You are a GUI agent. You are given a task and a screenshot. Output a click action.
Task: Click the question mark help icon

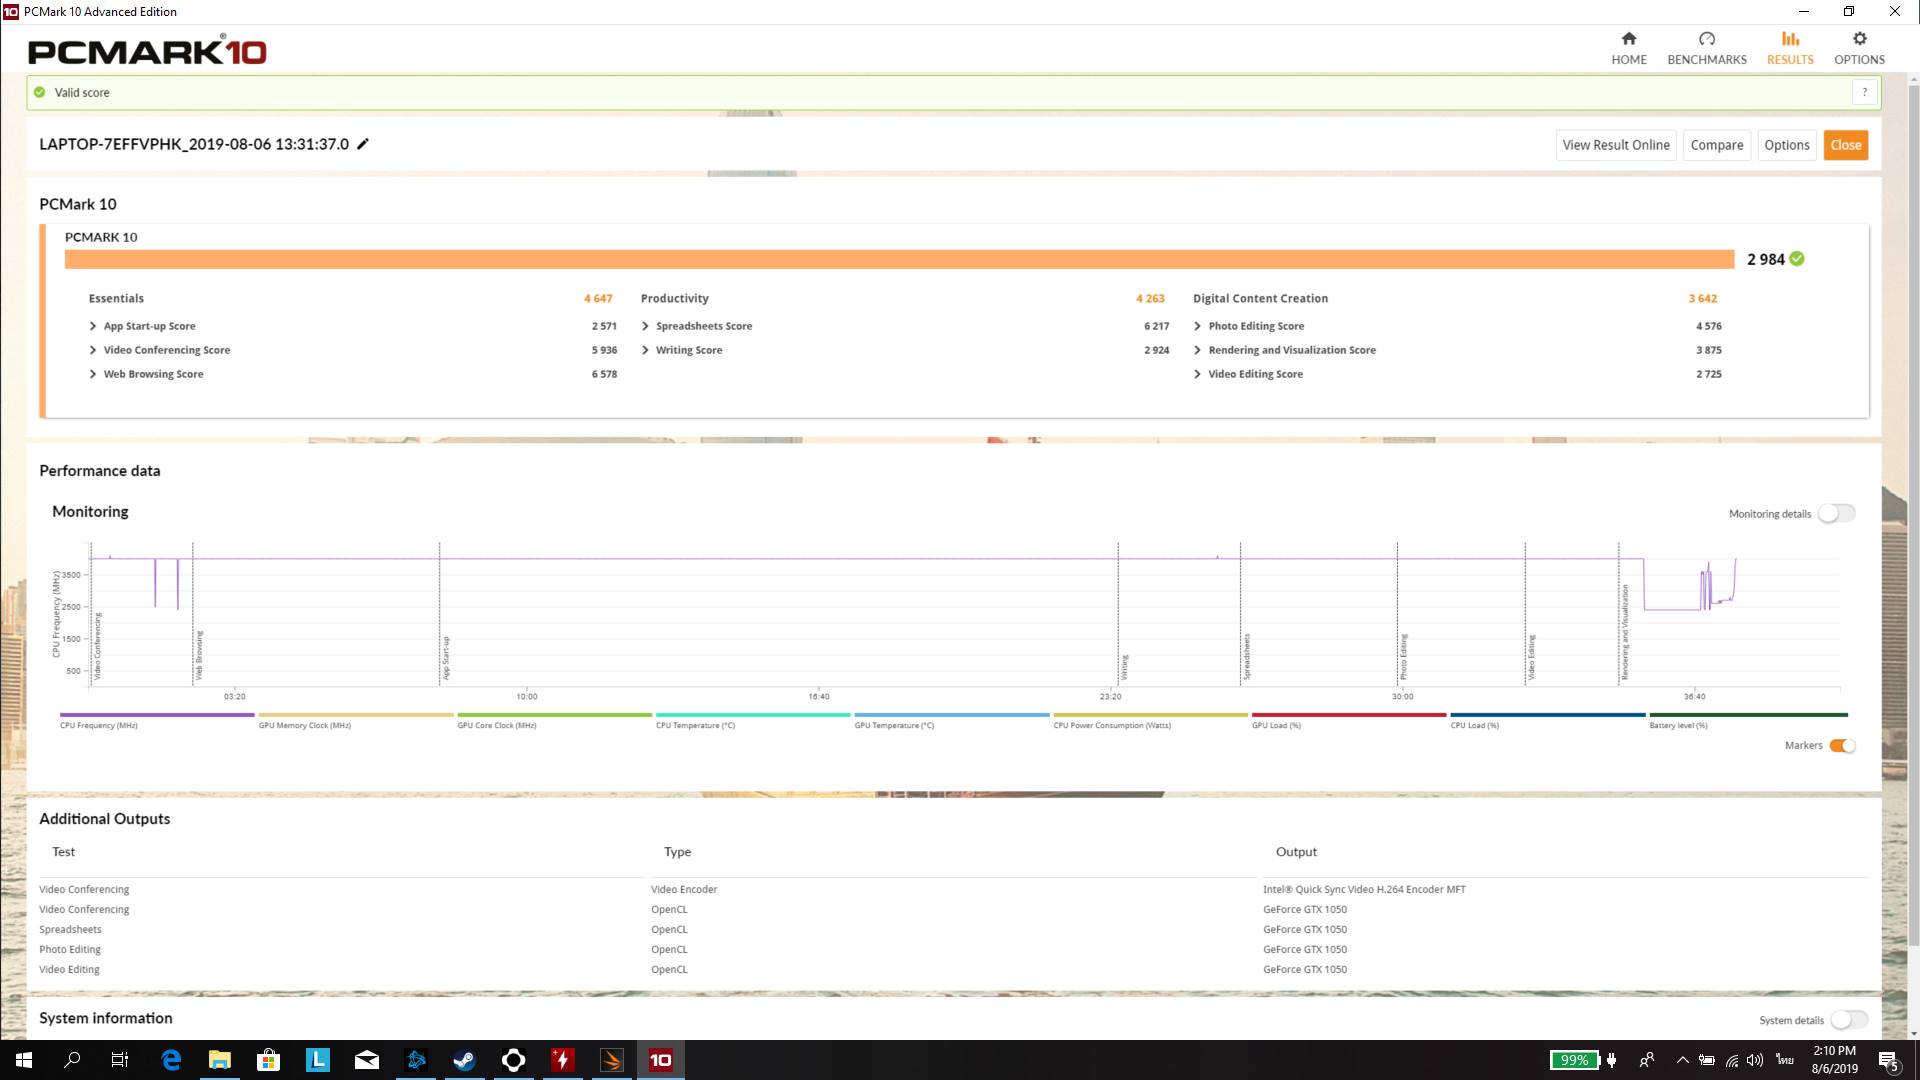1864,92
